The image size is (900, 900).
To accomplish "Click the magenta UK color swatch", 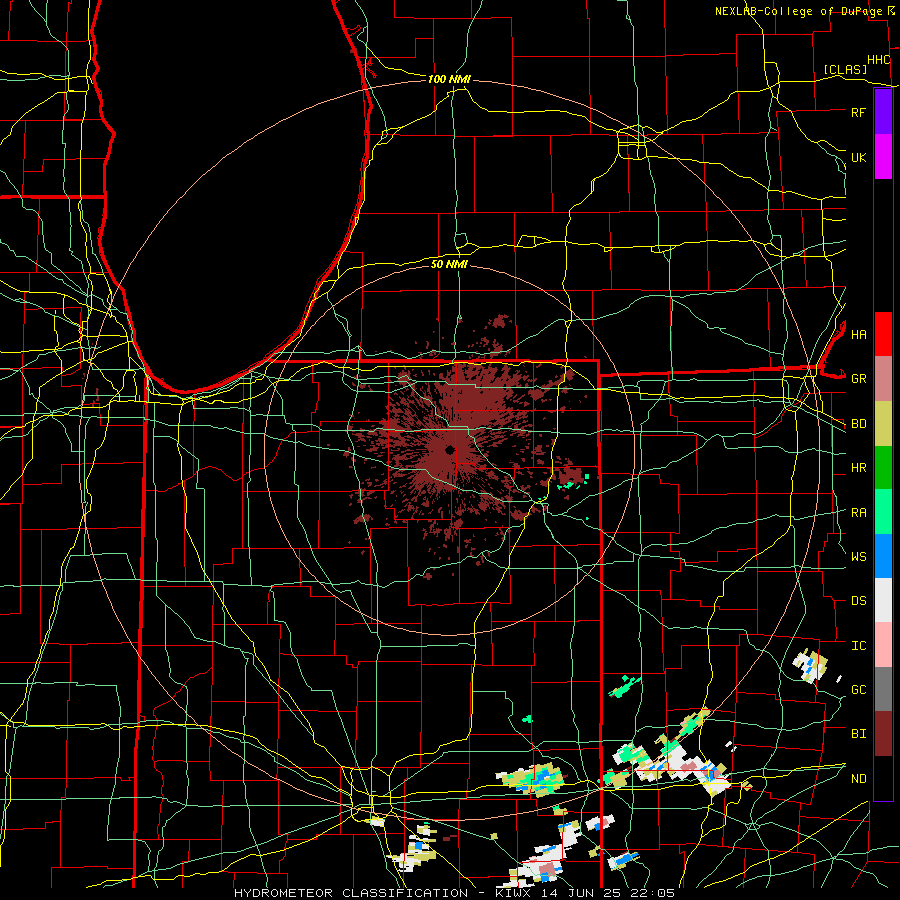I will [883, 157].
